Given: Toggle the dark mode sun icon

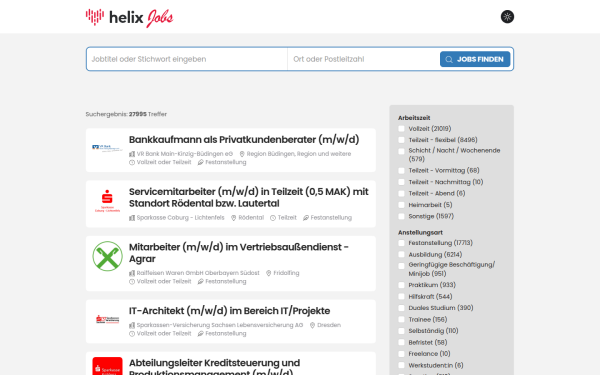Looking at the screenshot, I should [x=507, y=16].
